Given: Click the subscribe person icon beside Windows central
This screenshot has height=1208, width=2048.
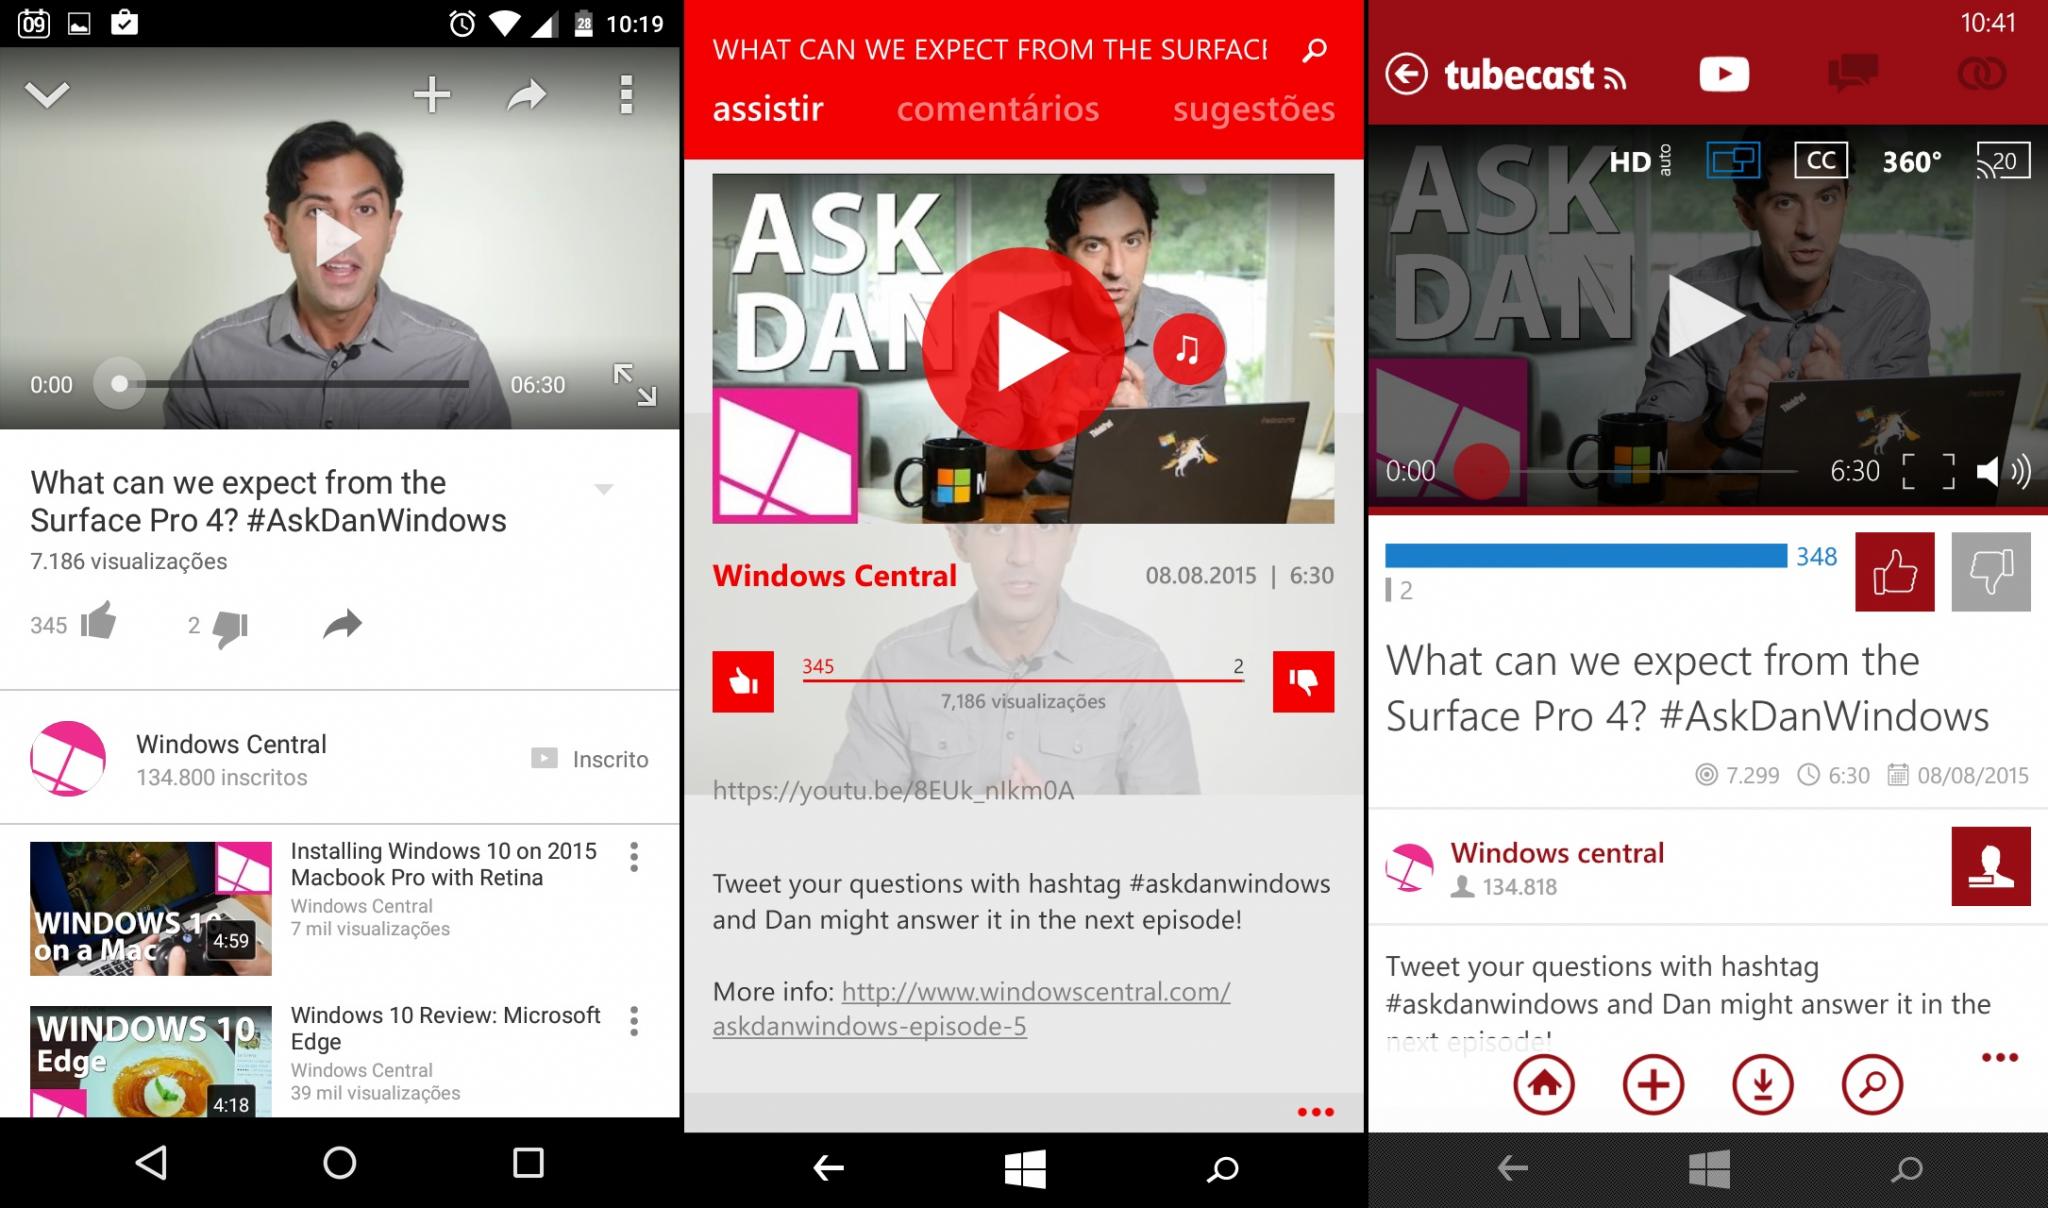Looking at the screenshot, I should coord(1990,866).
